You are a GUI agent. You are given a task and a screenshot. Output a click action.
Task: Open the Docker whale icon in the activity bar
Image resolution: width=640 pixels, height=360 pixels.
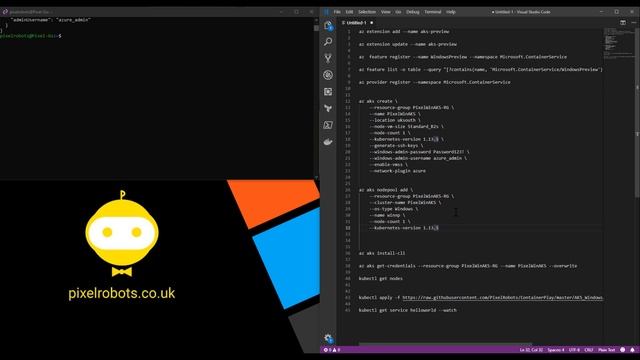pos(328,142)
